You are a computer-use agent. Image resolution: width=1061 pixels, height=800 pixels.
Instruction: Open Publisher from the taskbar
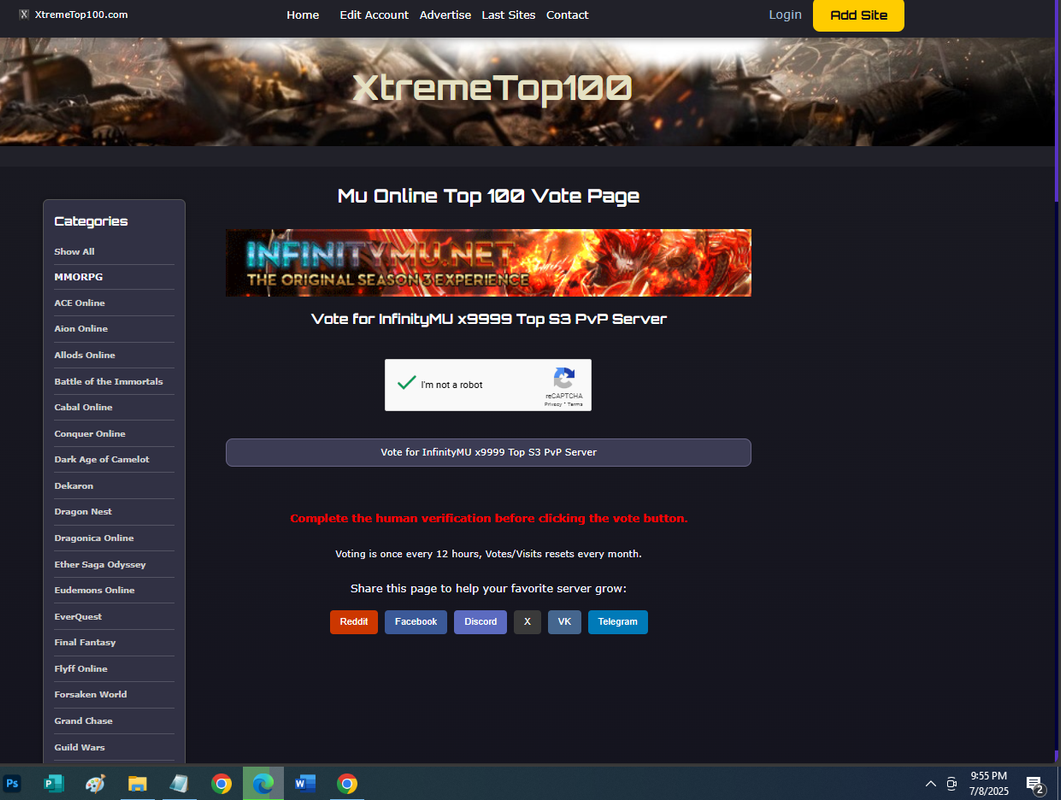pyautogui.click(x=53, y=783)
